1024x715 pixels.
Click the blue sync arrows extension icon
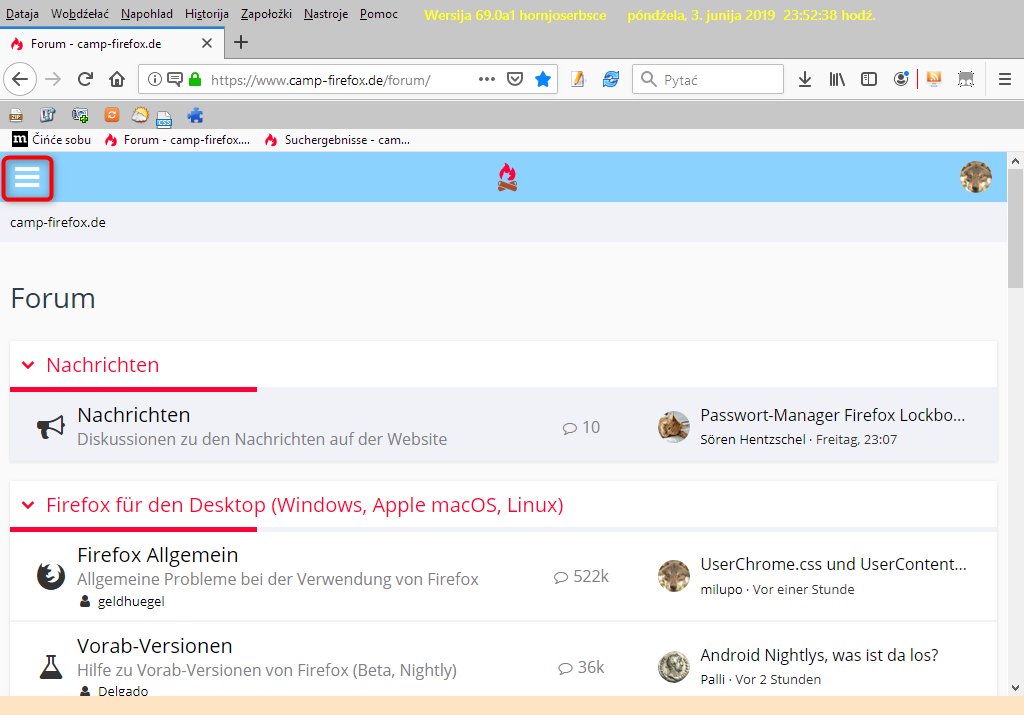(611, 80)
